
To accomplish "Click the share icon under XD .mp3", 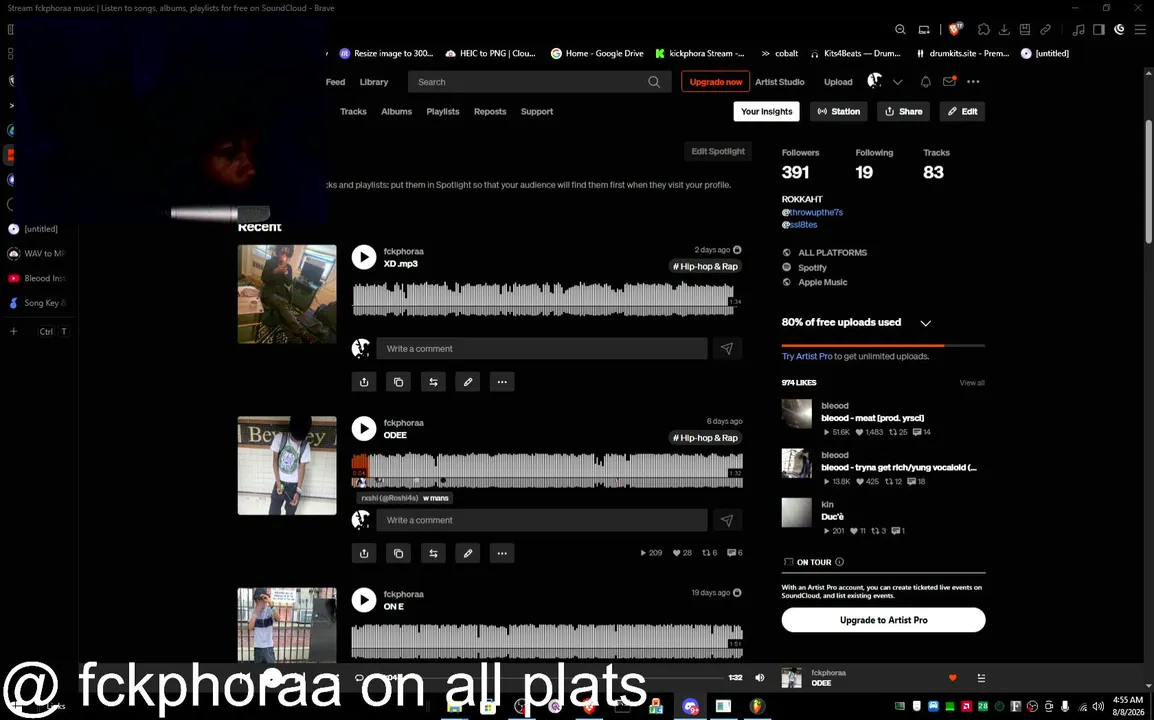I will pos(364,382).
